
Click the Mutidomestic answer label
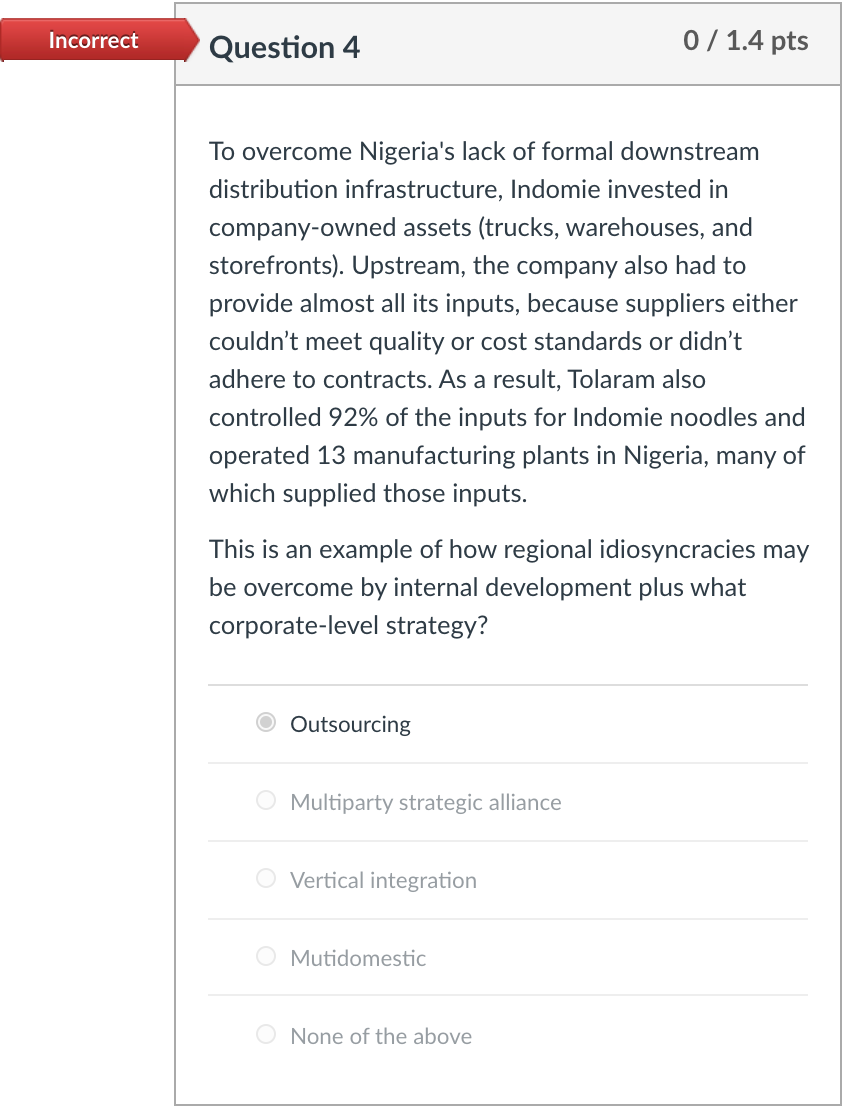click(x=358, y=958)
